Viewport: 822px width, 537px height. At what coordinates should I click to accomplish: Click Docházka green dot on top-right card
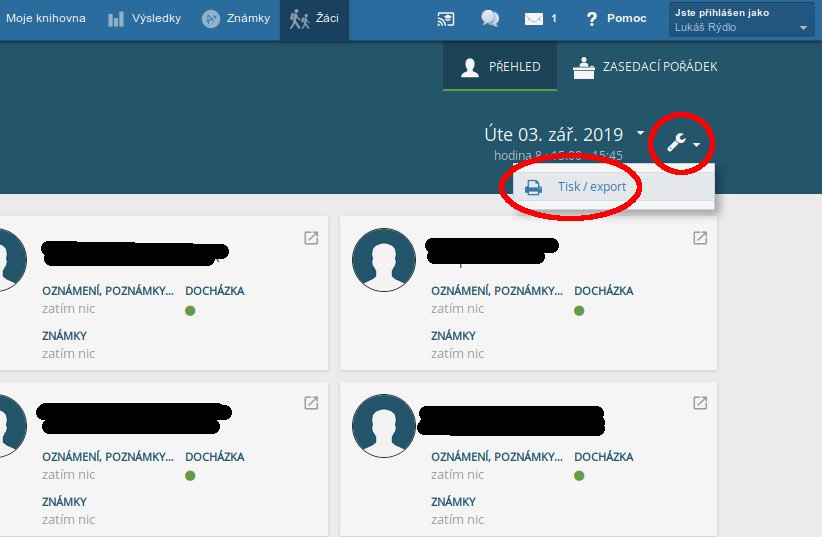(x=580, y=311)
